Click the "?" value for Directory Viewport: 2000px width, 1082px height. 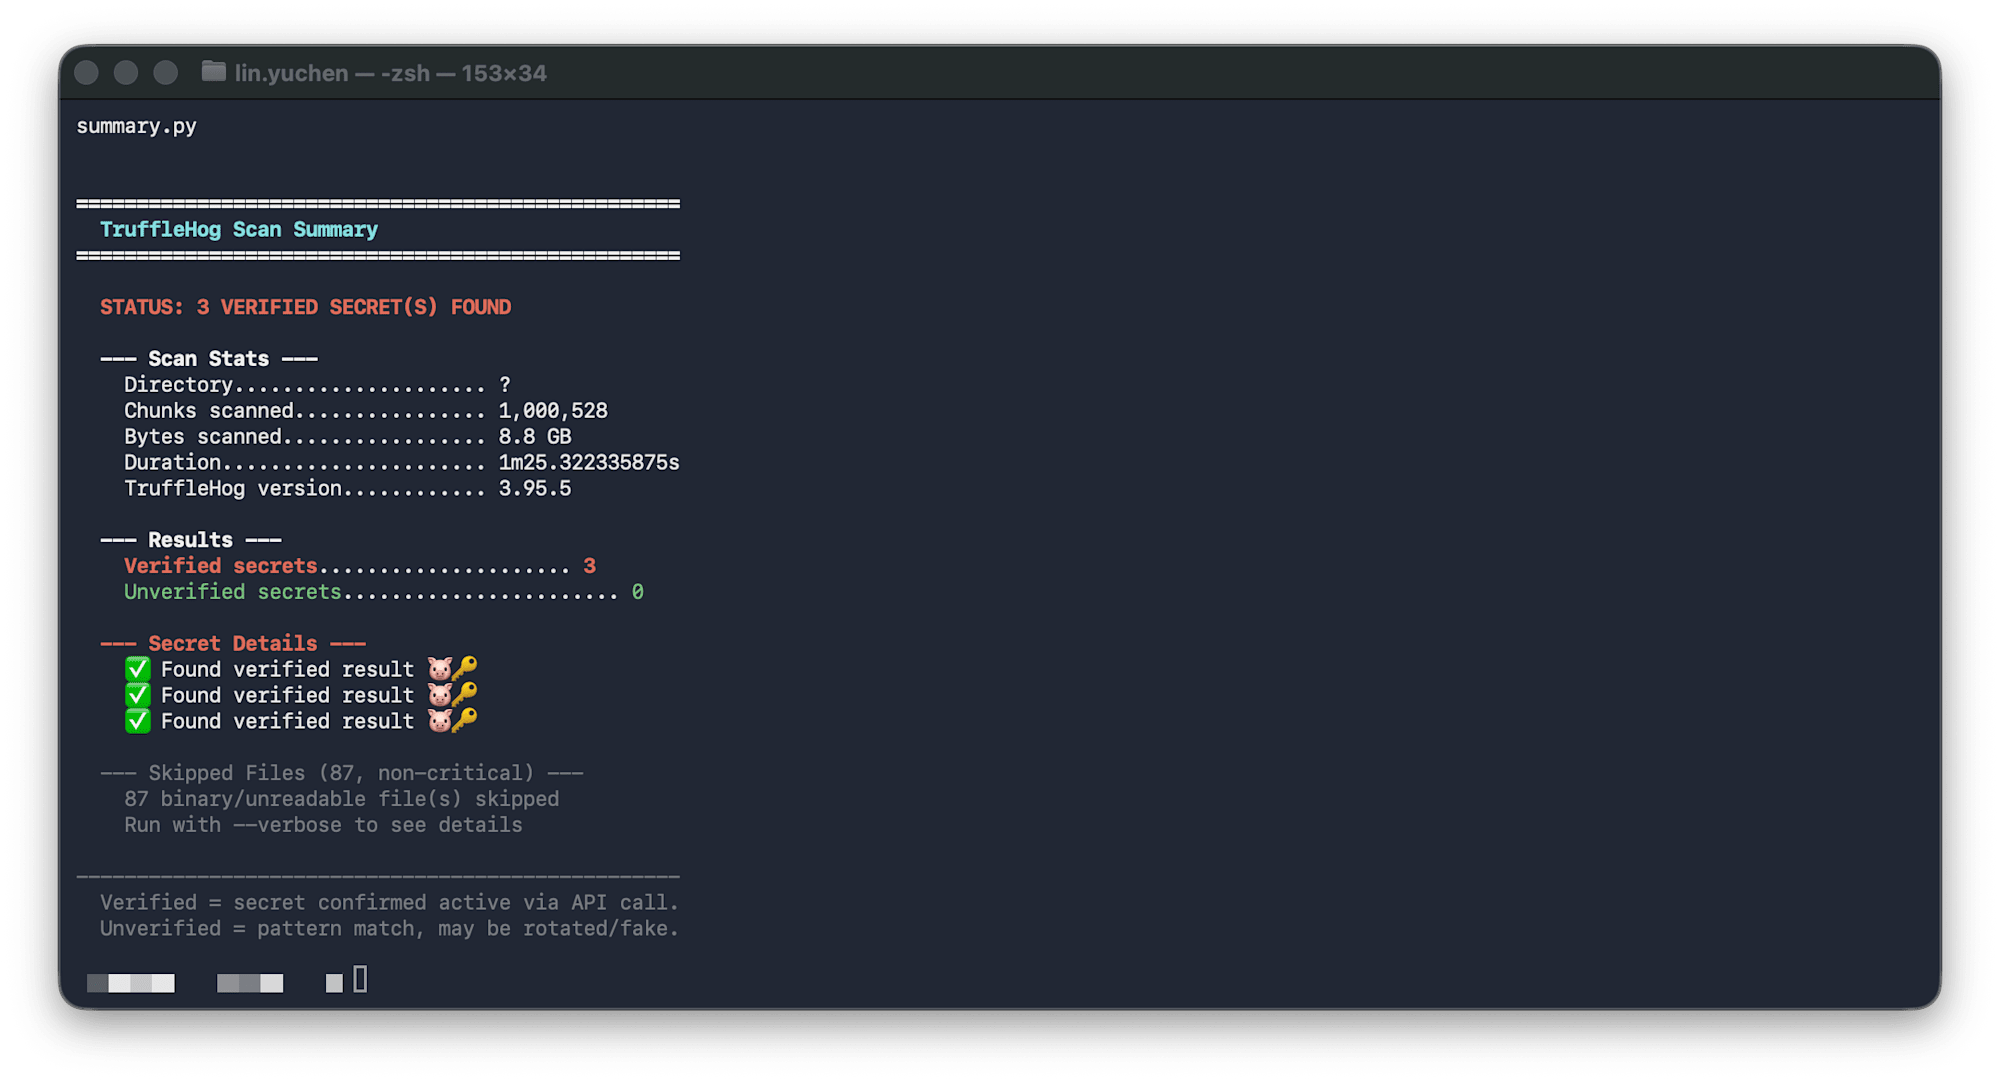(x=505, y=385)
